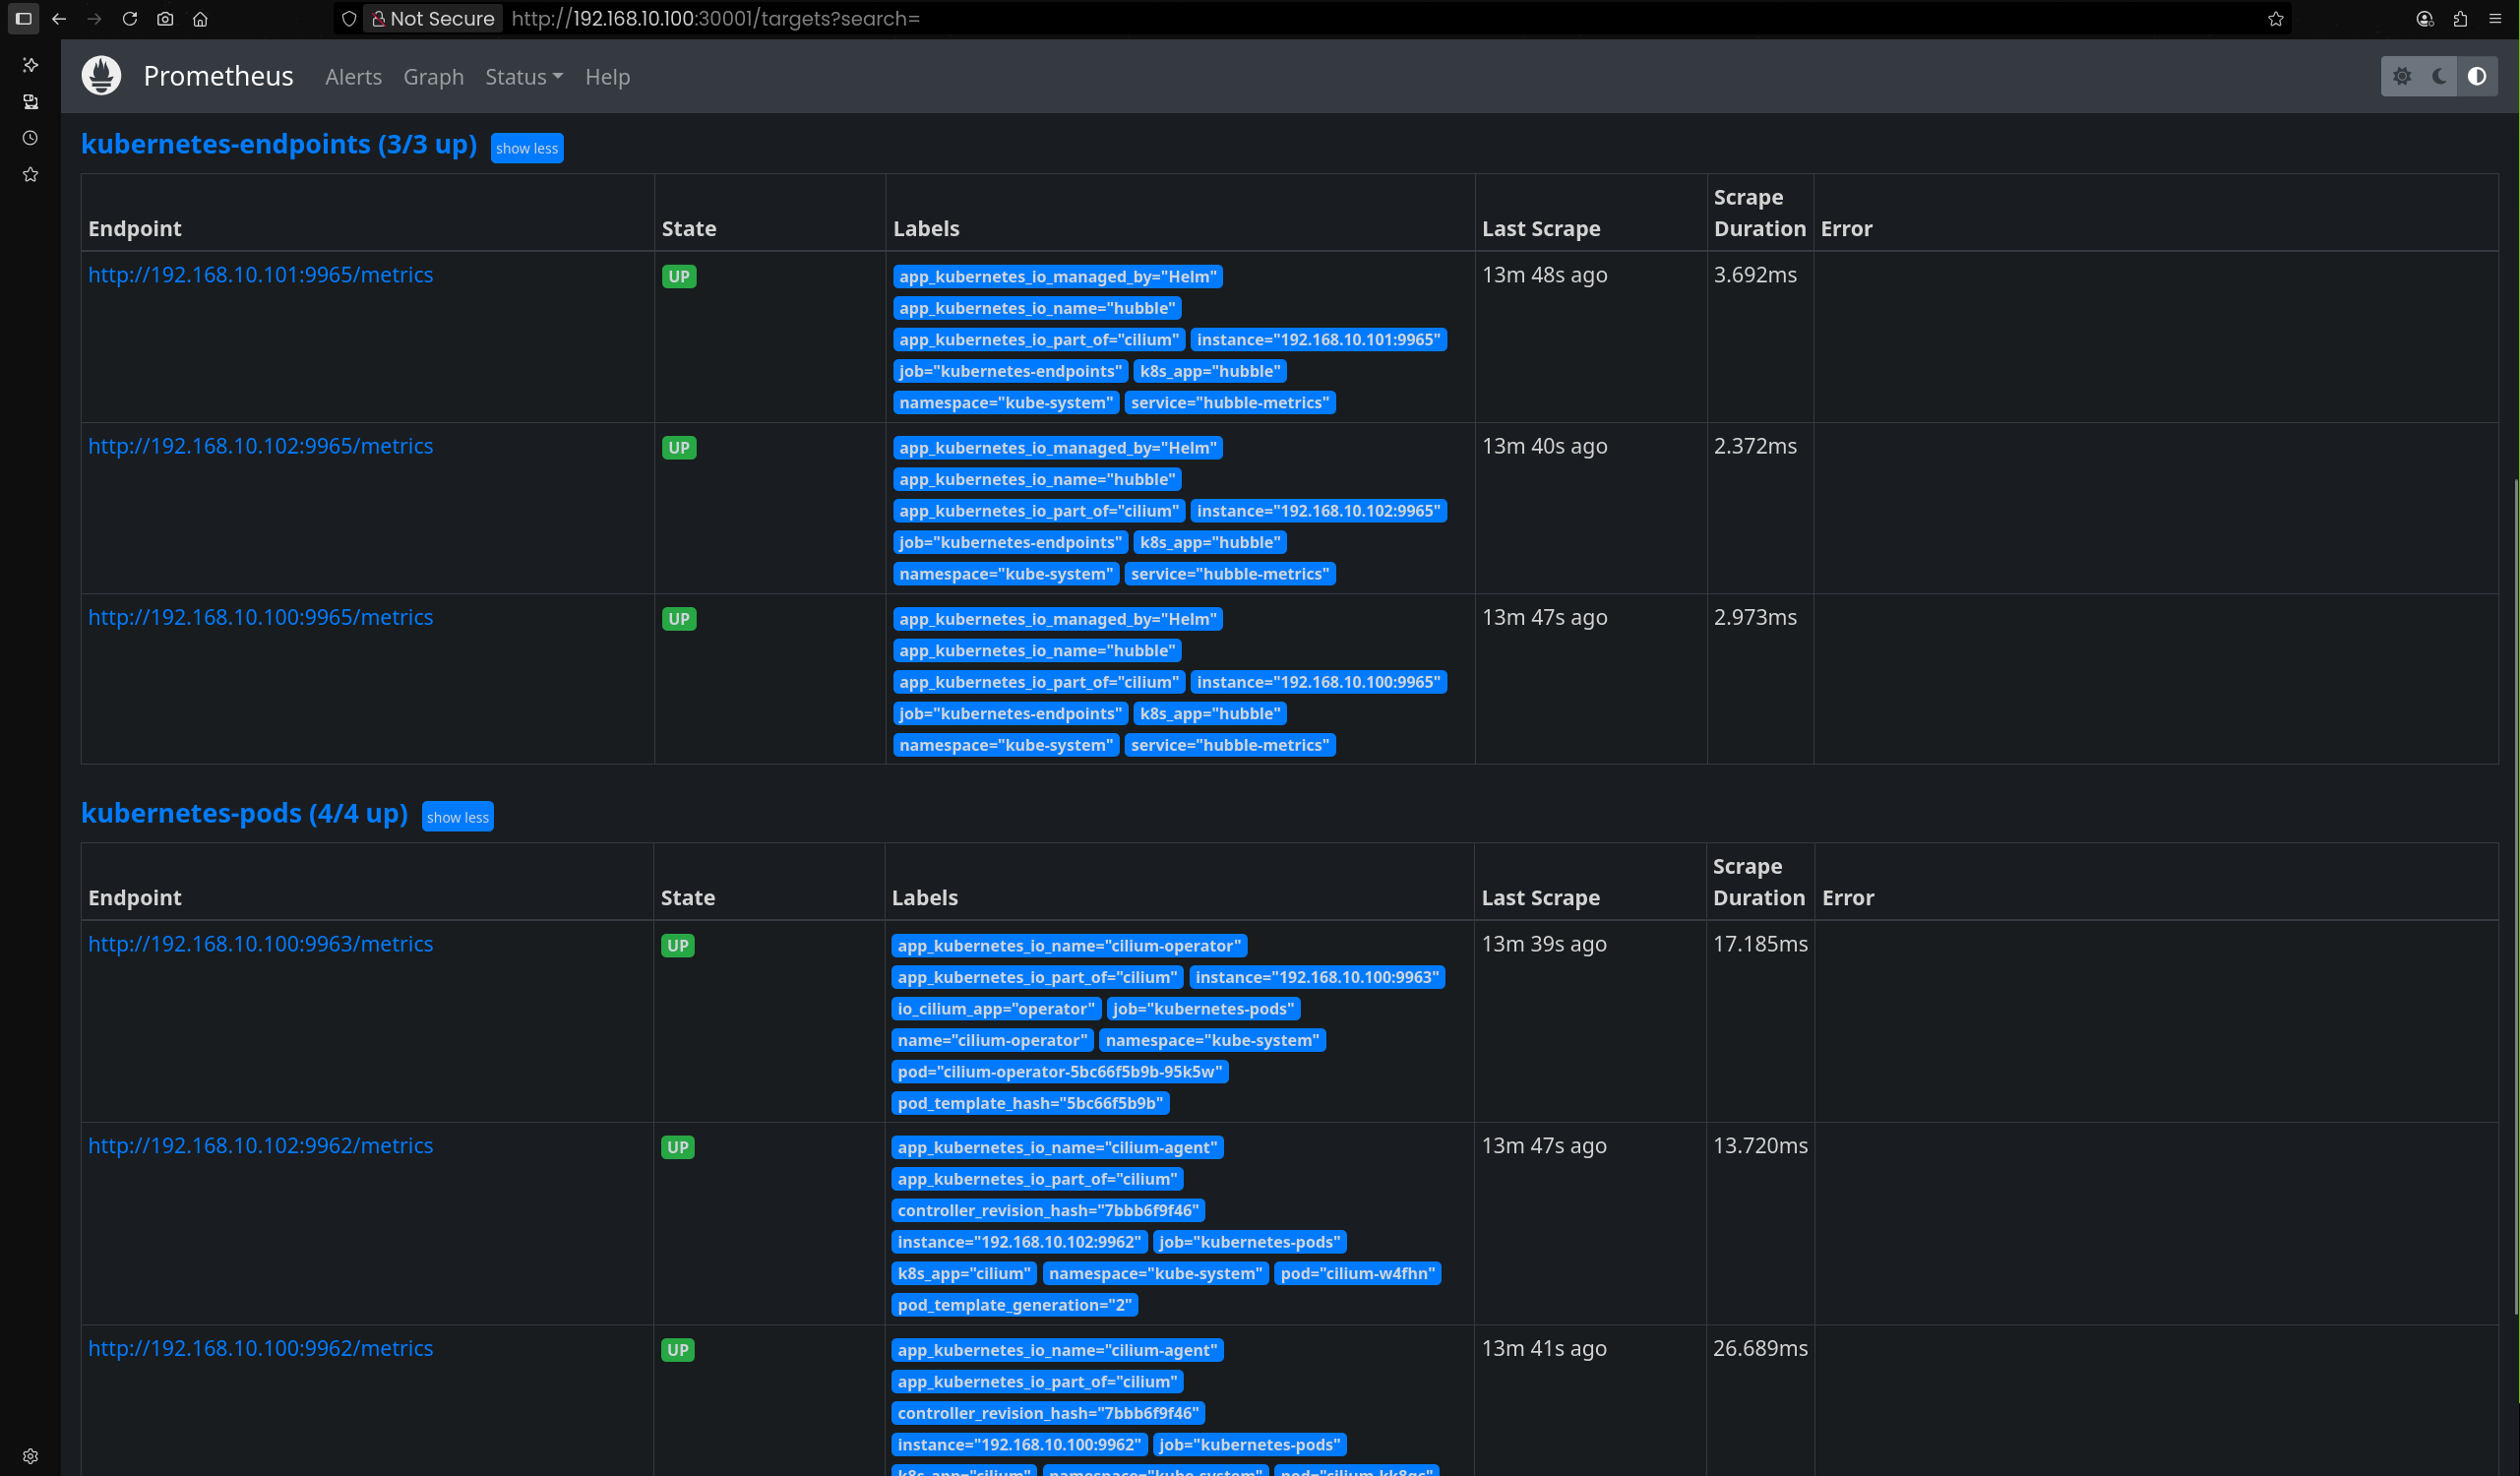The image size is (2520, 1476).
Task: Switch to light theme with sun icon
Action: click(x=2402, y=76)
